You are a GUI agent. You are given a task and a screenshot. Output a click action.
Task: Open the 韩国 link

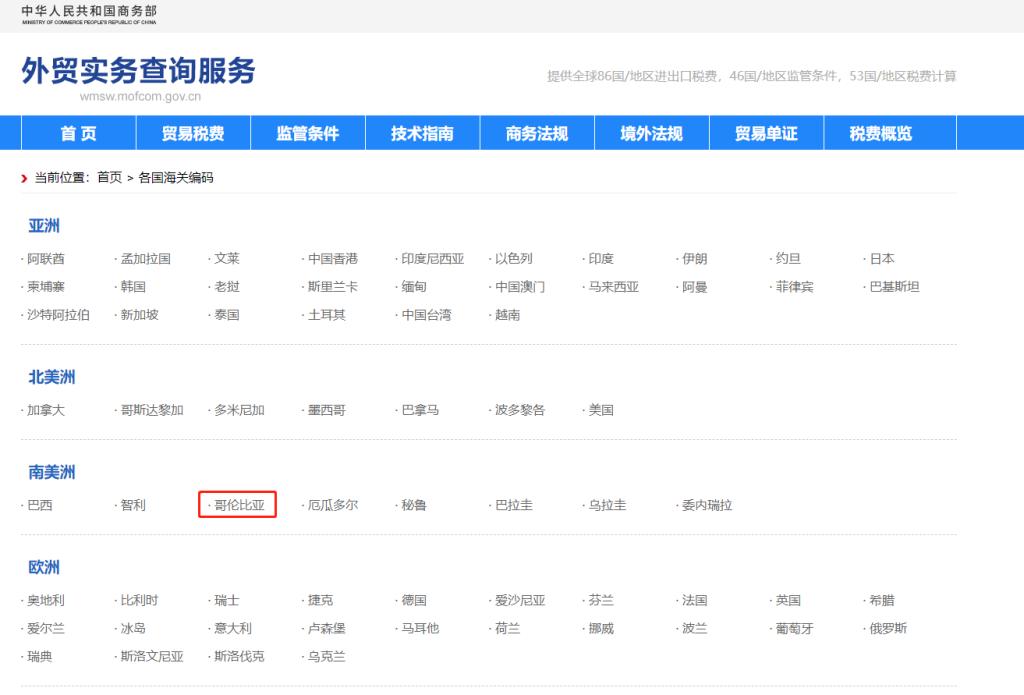pyautogui.click(x=133, y=287)
